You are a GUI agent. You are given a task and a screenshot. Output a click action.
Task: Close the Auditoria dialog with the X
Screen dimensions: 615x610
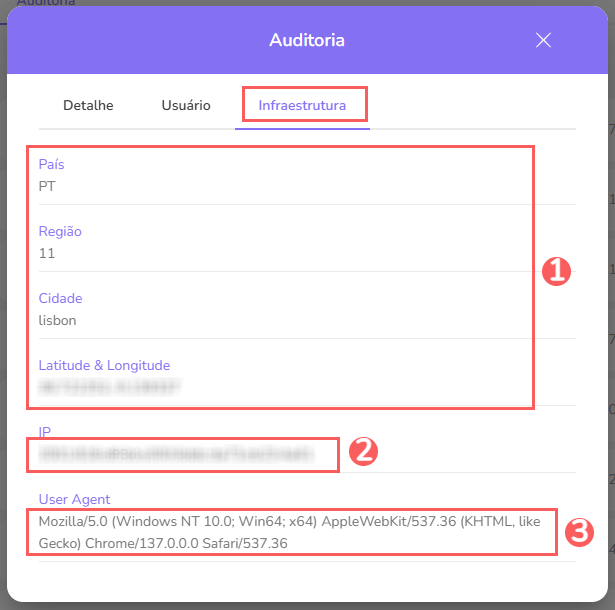point(543,40)
